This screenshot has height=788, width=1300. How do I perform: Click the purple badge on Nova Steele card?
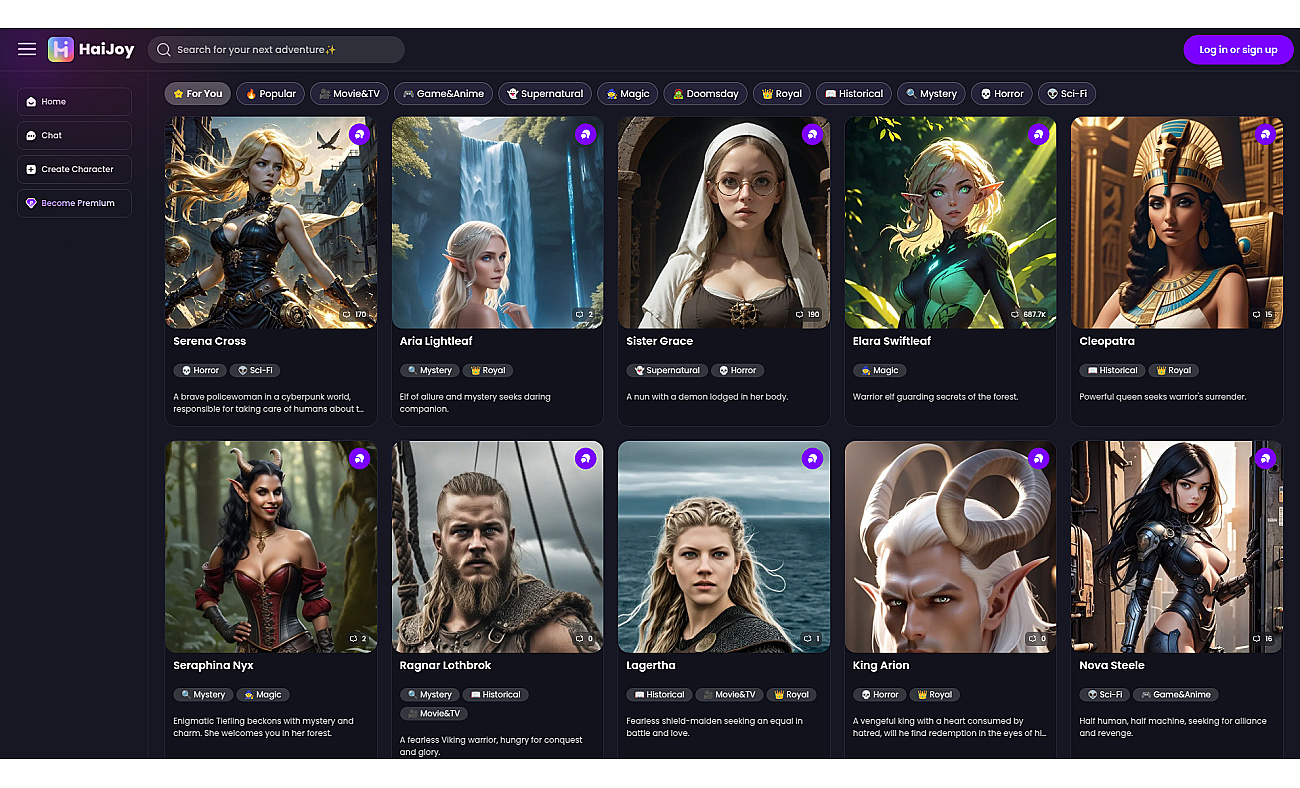click(x=1266, y=458)
